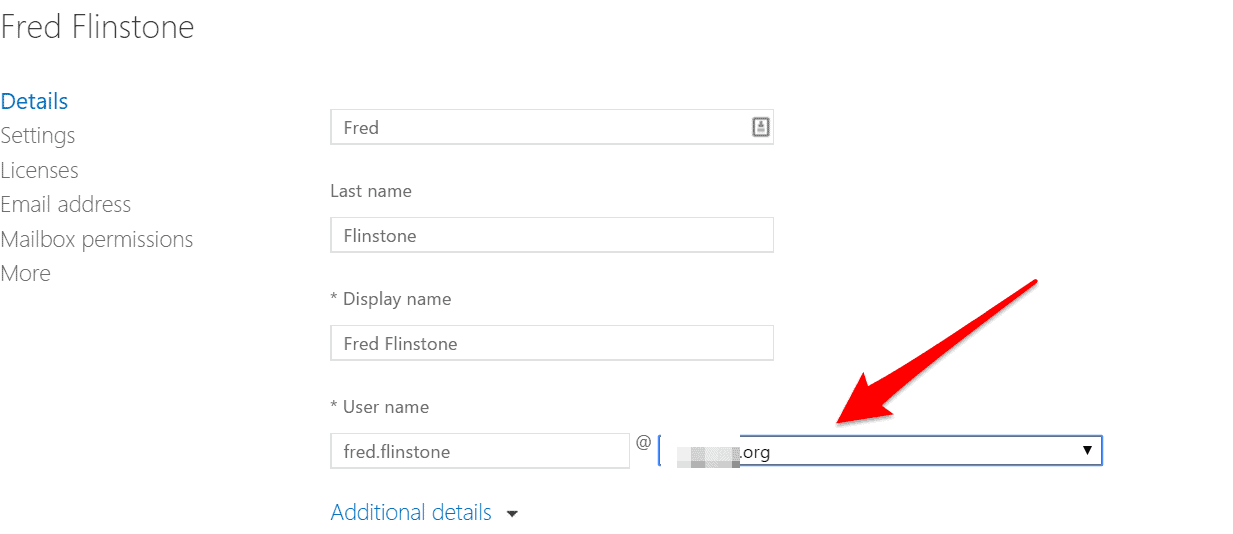Click the first name field containing Fred
Image resolution: width=1233 pixels, height=534 pixels.
pos(552,127)
